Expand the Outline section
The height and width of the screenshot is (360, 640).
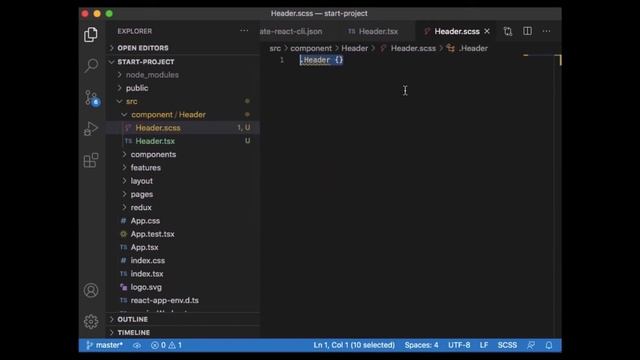[x=182, y=319]
